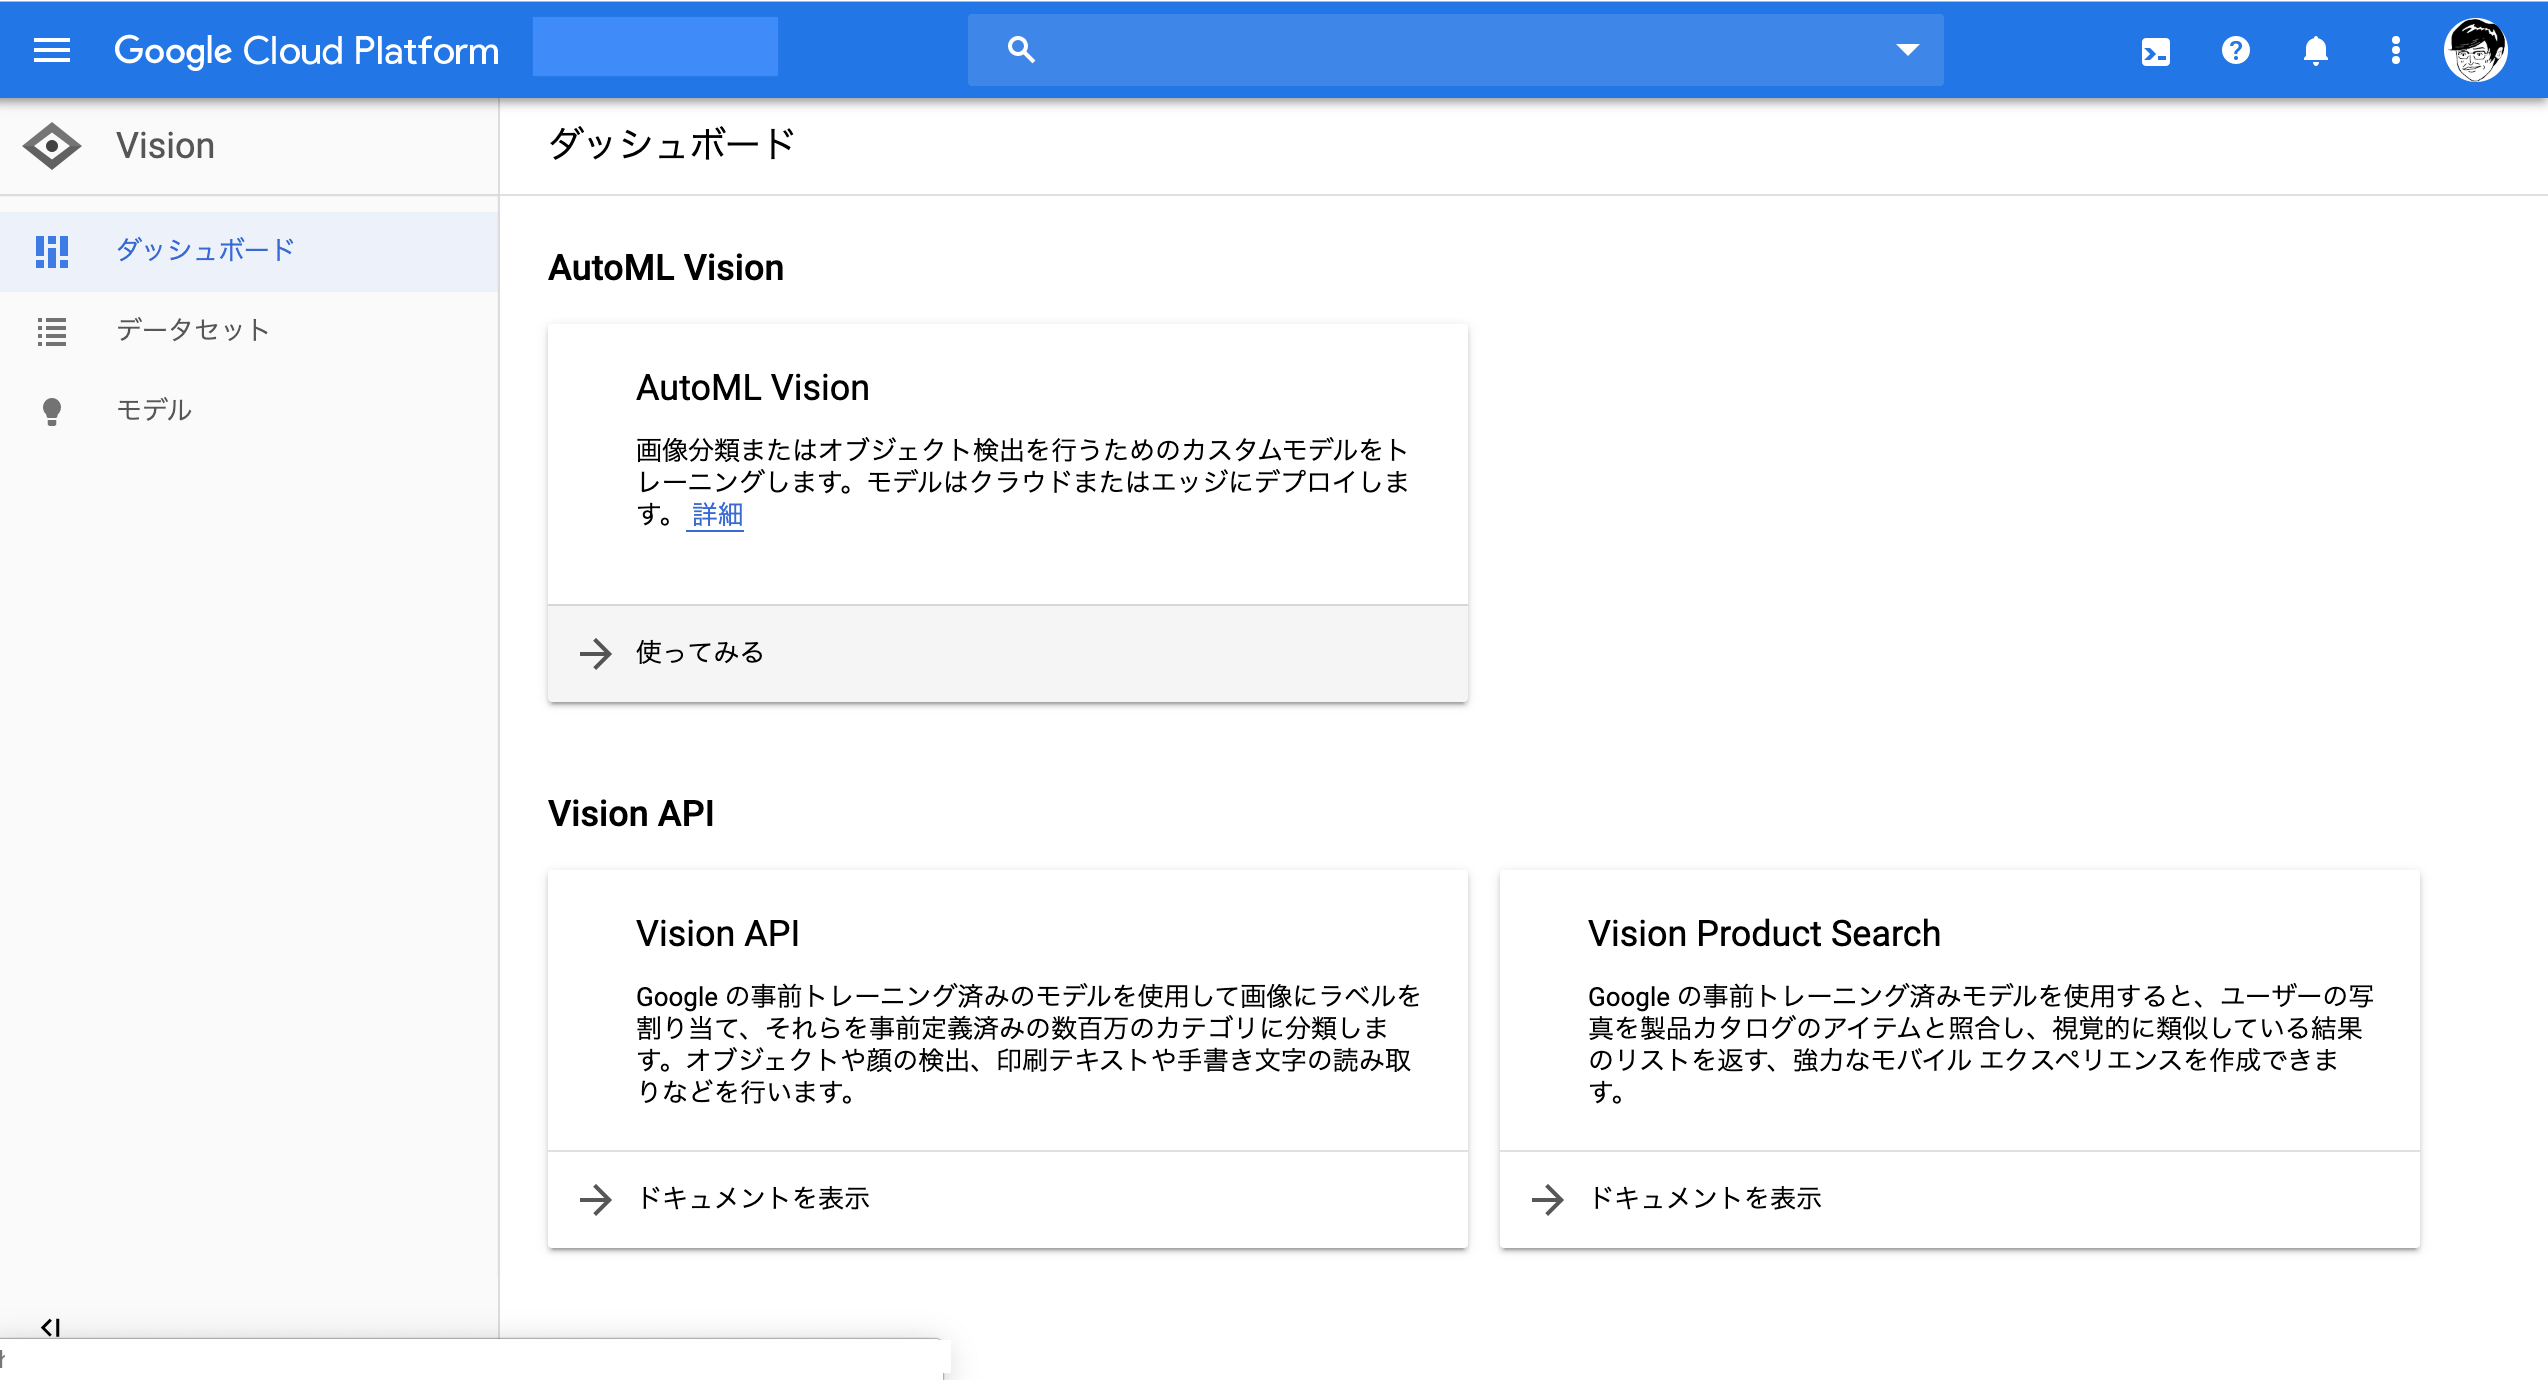
Task: Select ダッシュボード in the sidebar
Action: tap(249, 251)
